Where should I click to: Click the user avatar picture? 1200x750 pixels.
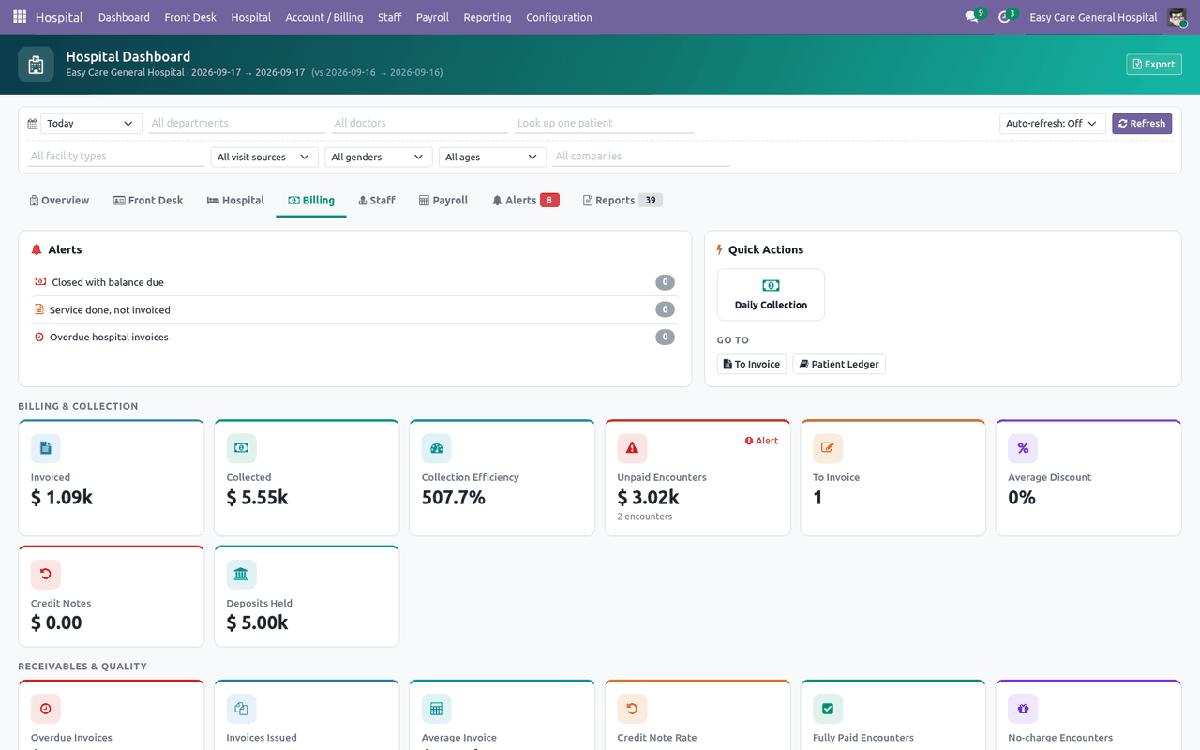point(1177,17)
